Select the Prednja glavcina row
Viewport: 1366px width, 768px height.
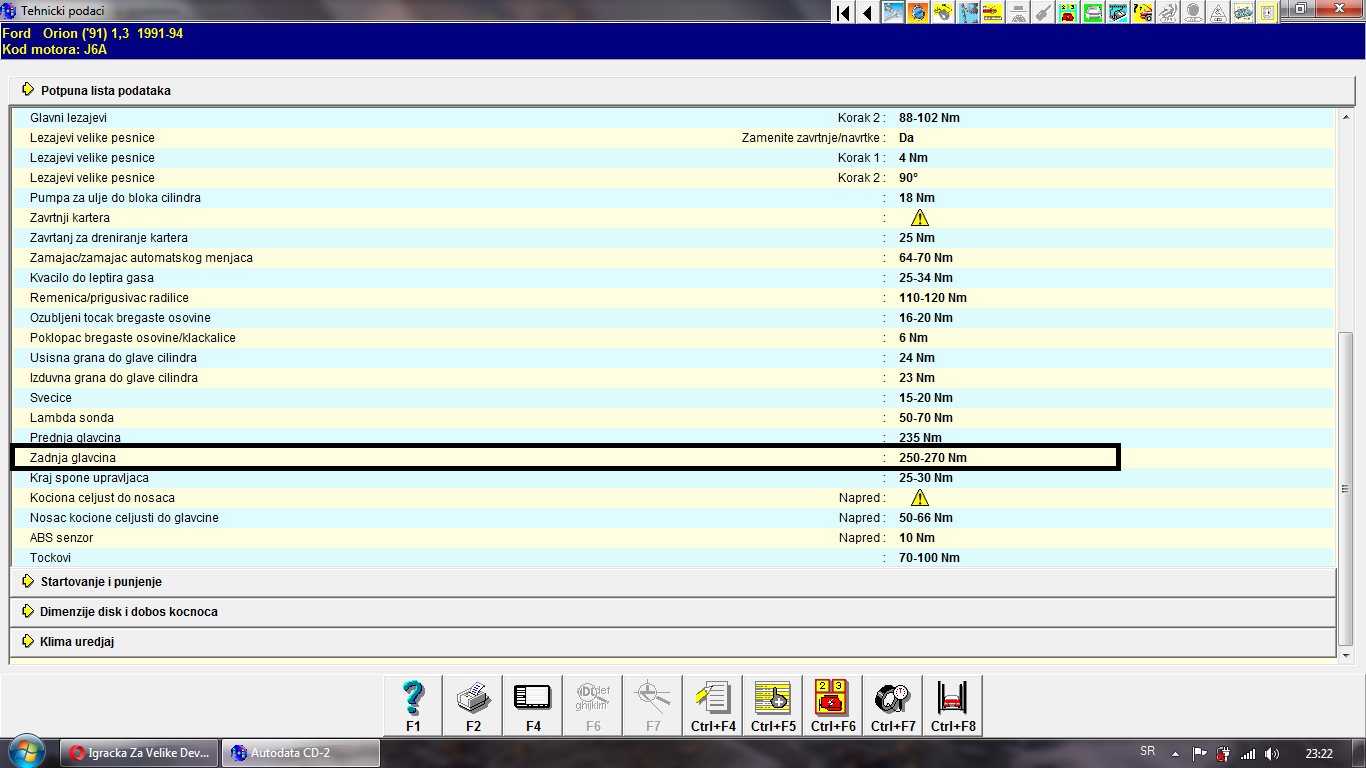(x=672, y=437)
